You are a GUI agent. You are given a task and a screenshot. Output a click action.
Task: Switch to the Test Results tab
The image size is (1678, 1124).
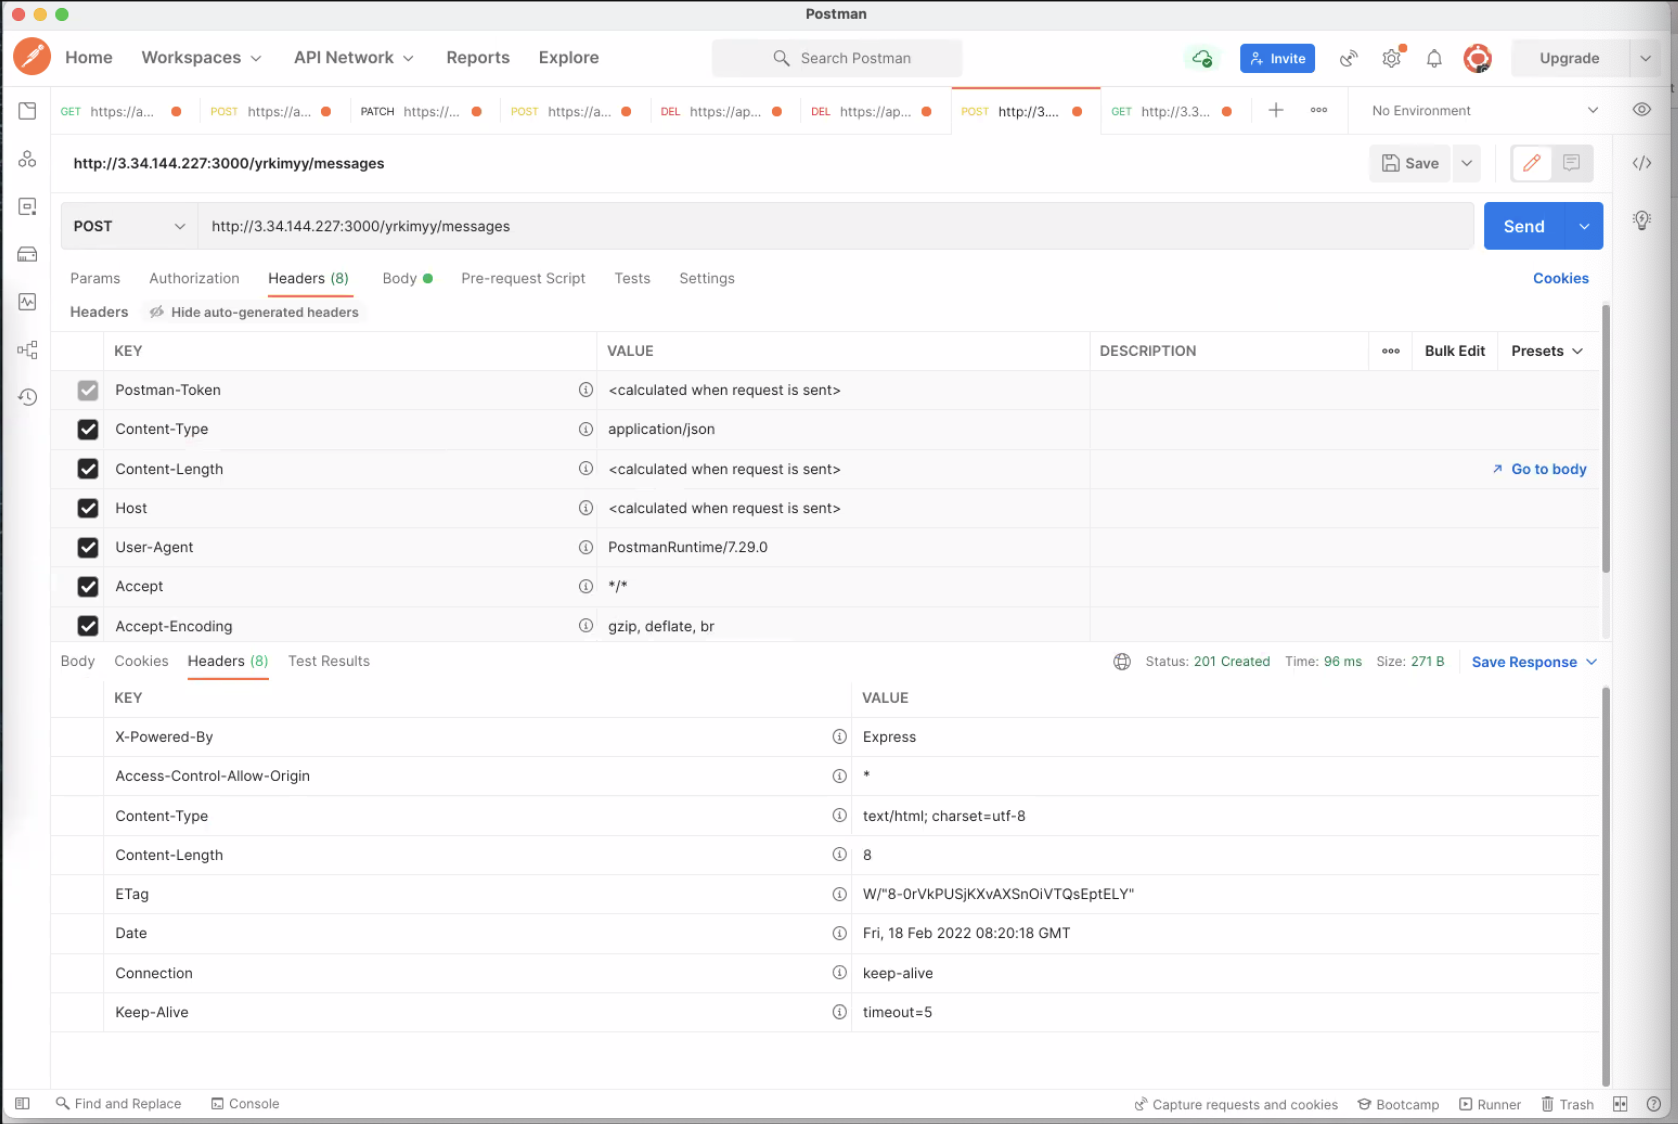tap(329, 661)
